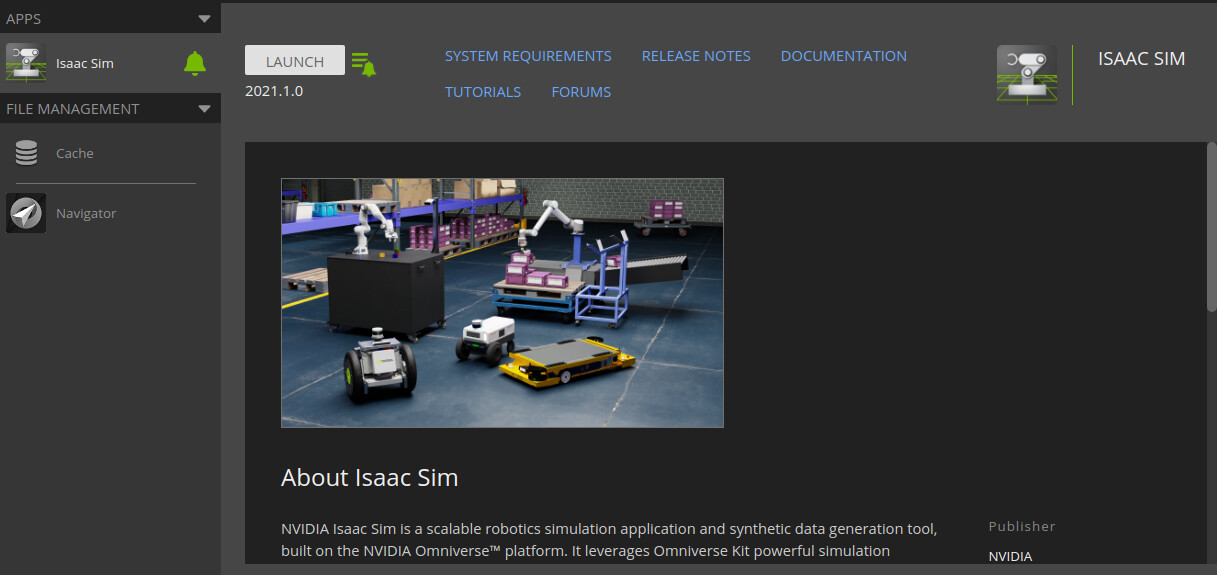Open the FORUMS link
Viewport: 1217px width, 575px height.
coord(581,92)
